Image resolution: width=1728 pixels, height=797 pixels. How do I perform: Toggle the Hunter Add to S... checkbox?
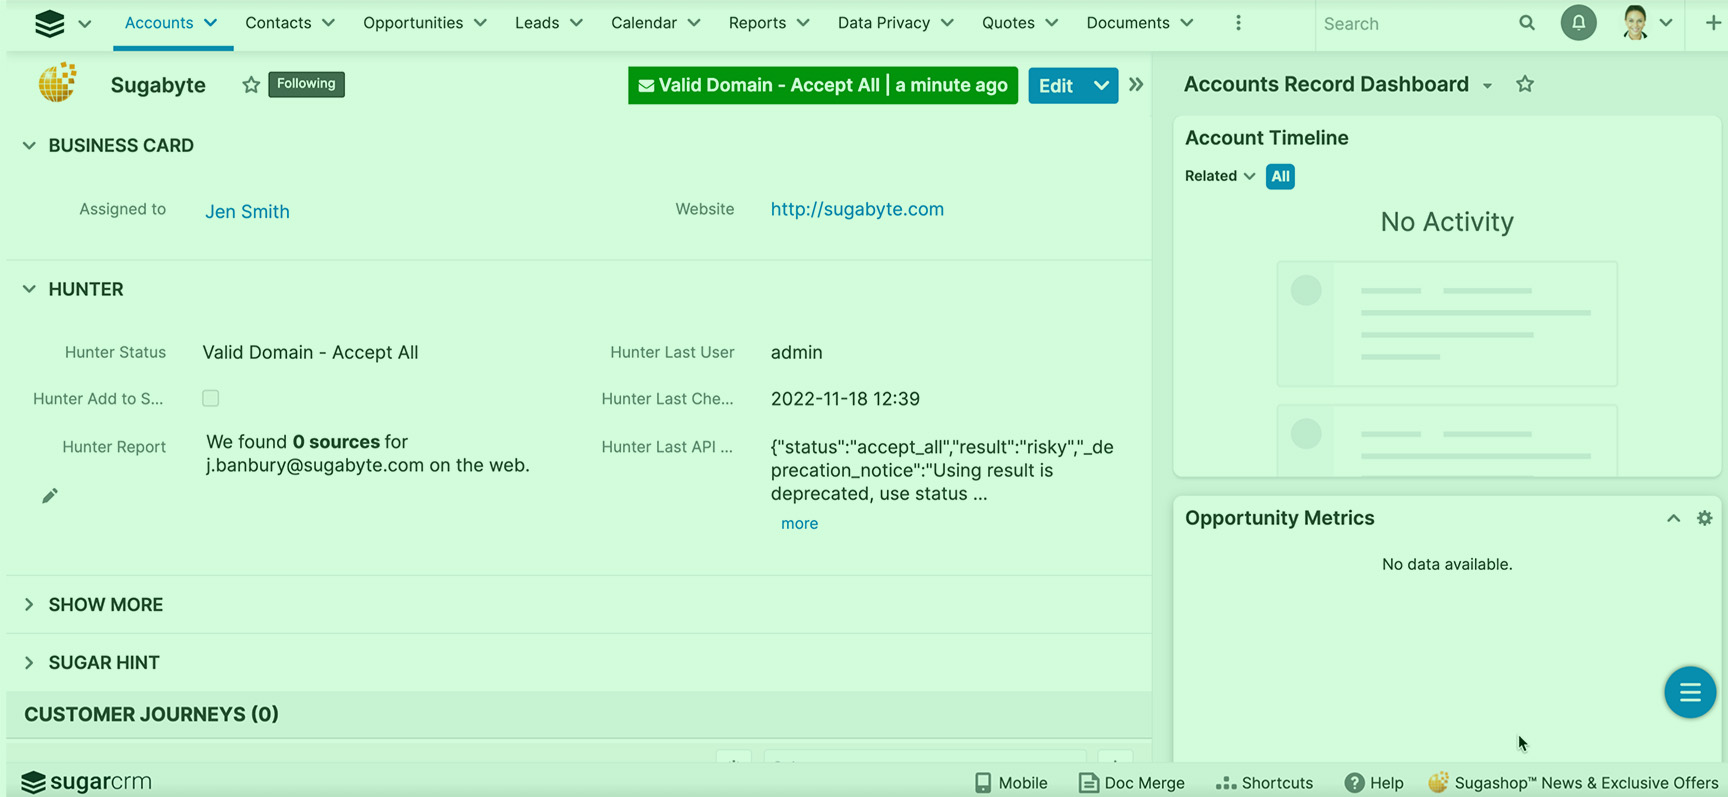(x=211, y=398)
